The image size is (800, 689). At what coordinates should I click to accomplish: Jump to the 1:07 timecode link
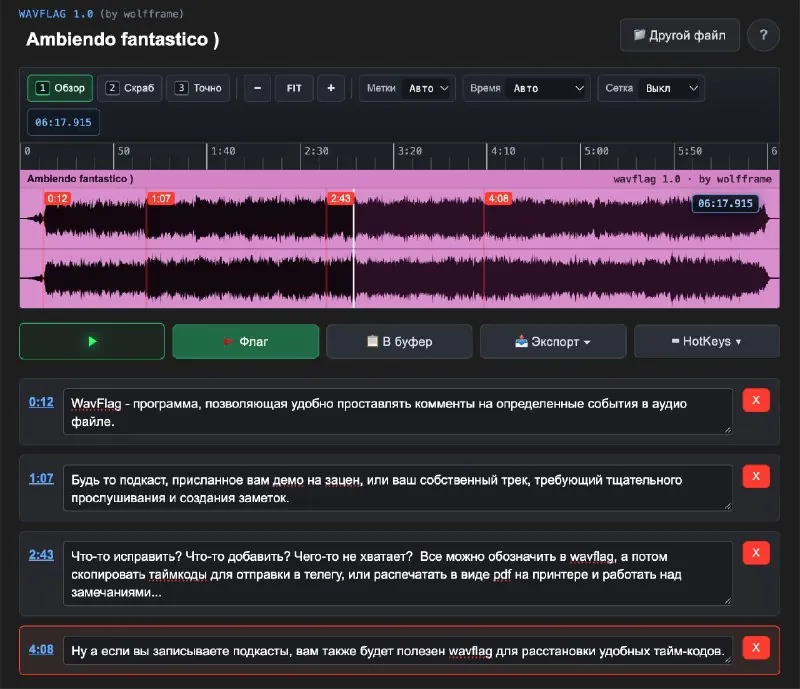(41, 478)
